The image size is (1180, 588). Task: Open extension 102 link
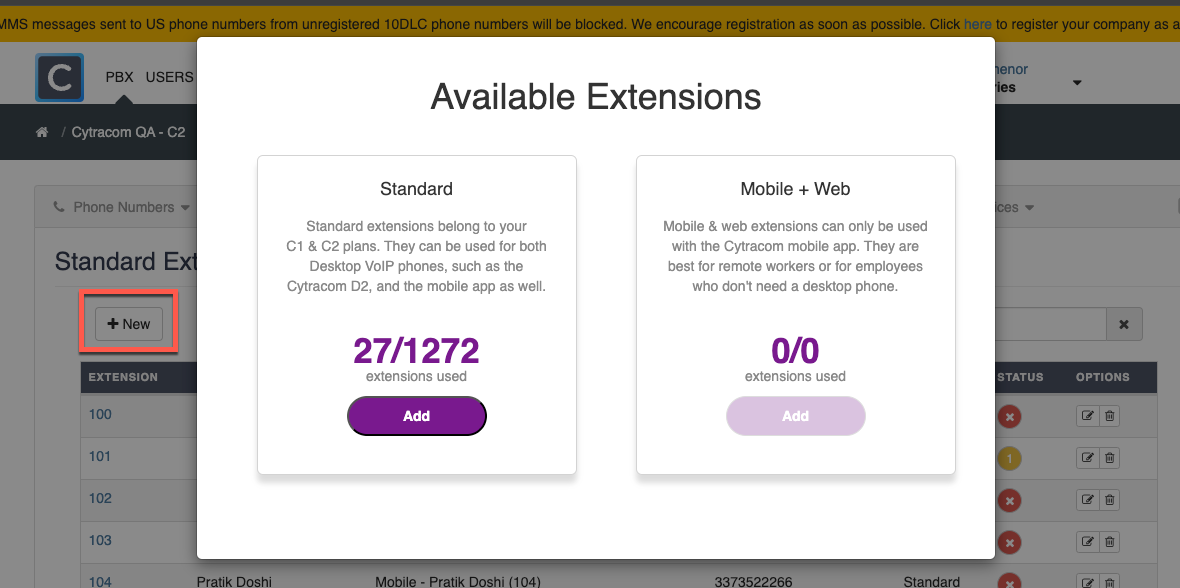click(x=100, y=498)
